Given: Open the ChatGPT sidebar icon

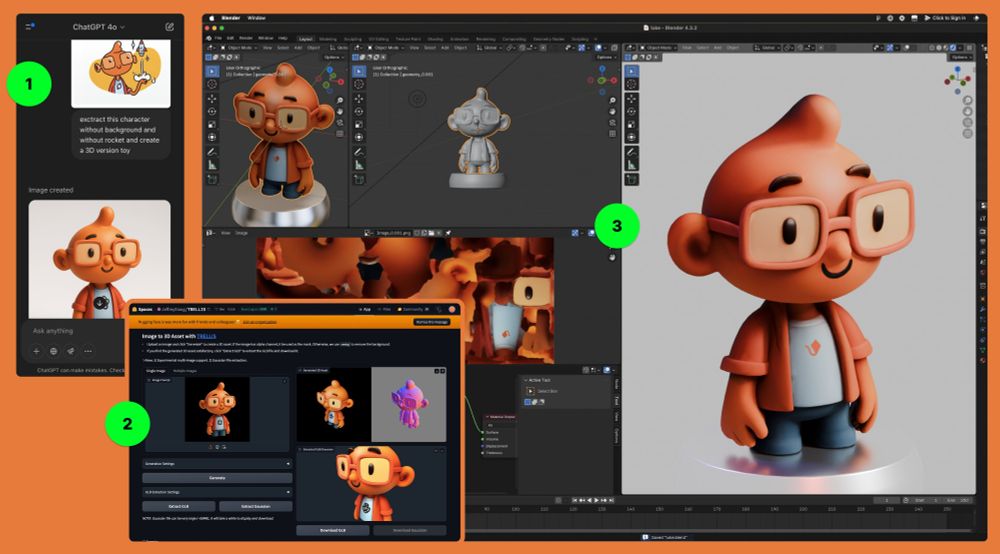Looking at the screenshot, I should pos(29,26).
